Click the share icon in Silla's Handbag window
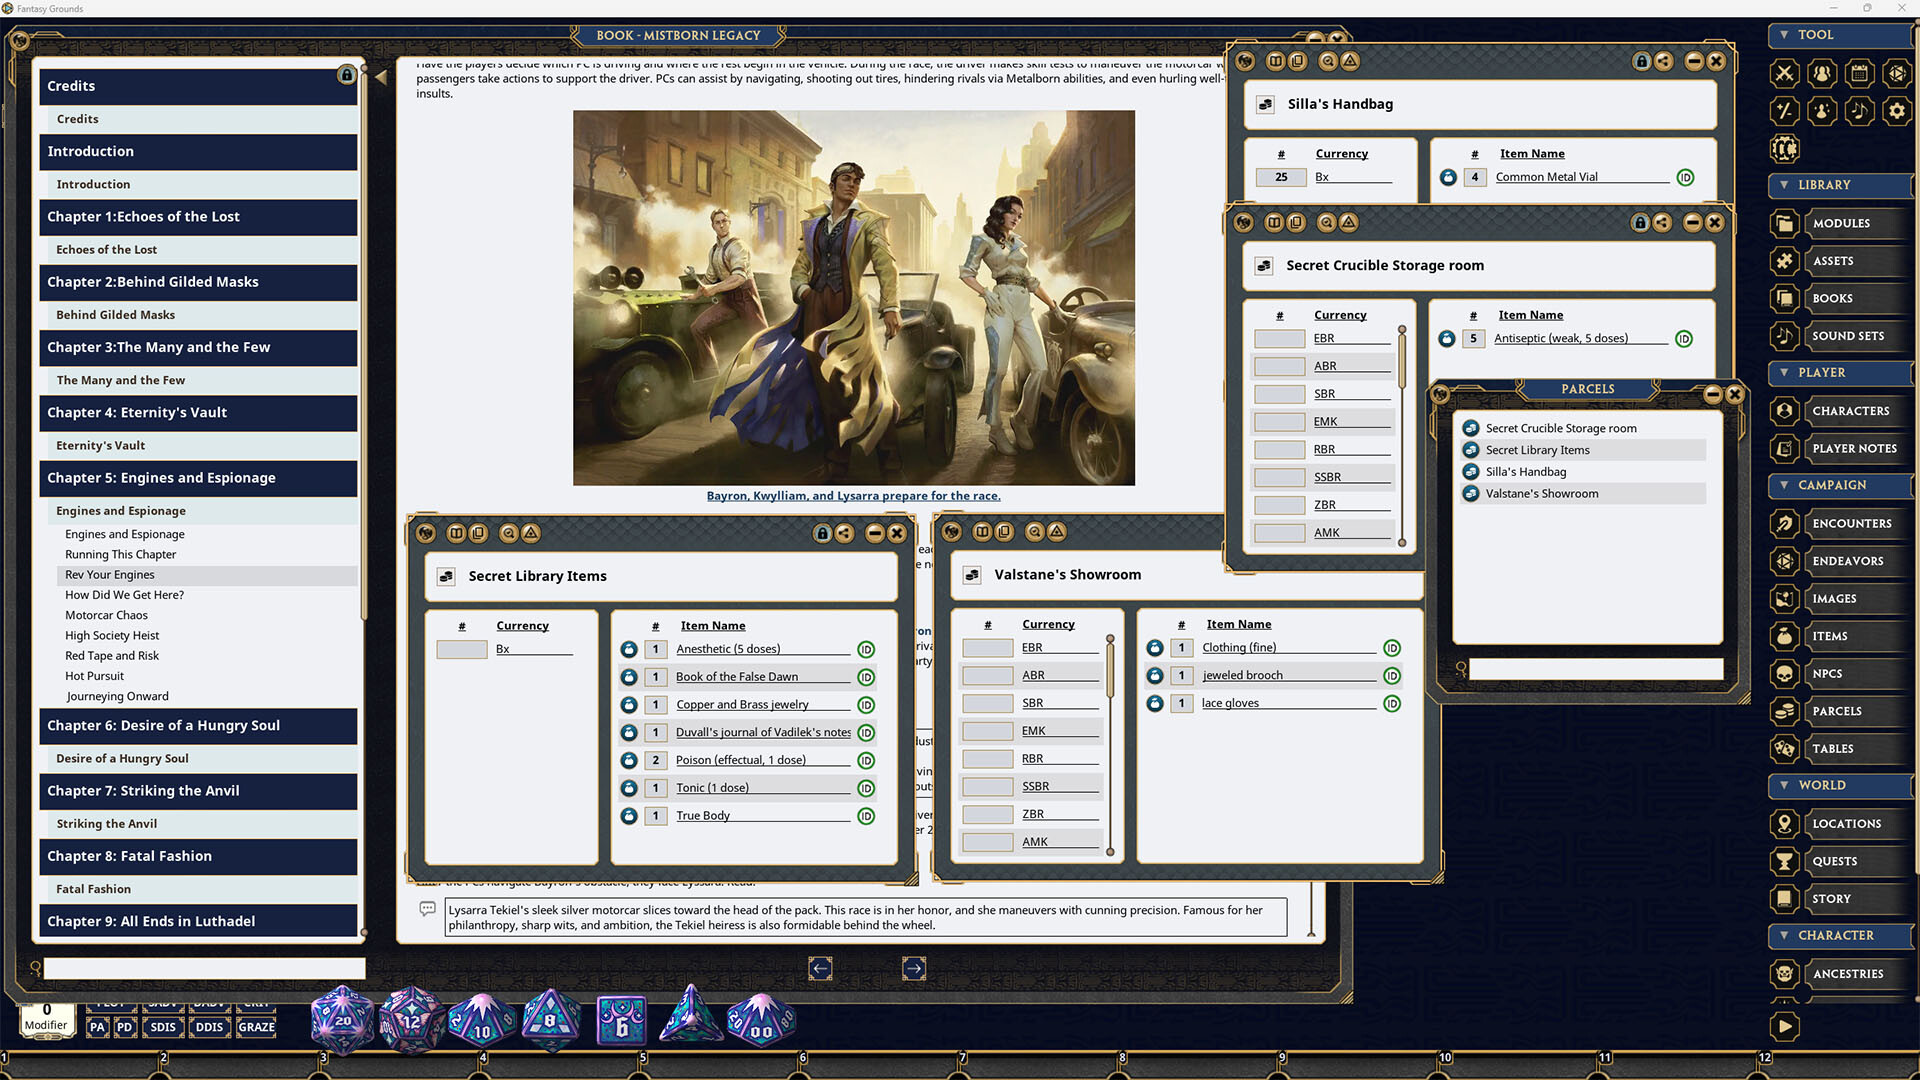 [1663, 61]
